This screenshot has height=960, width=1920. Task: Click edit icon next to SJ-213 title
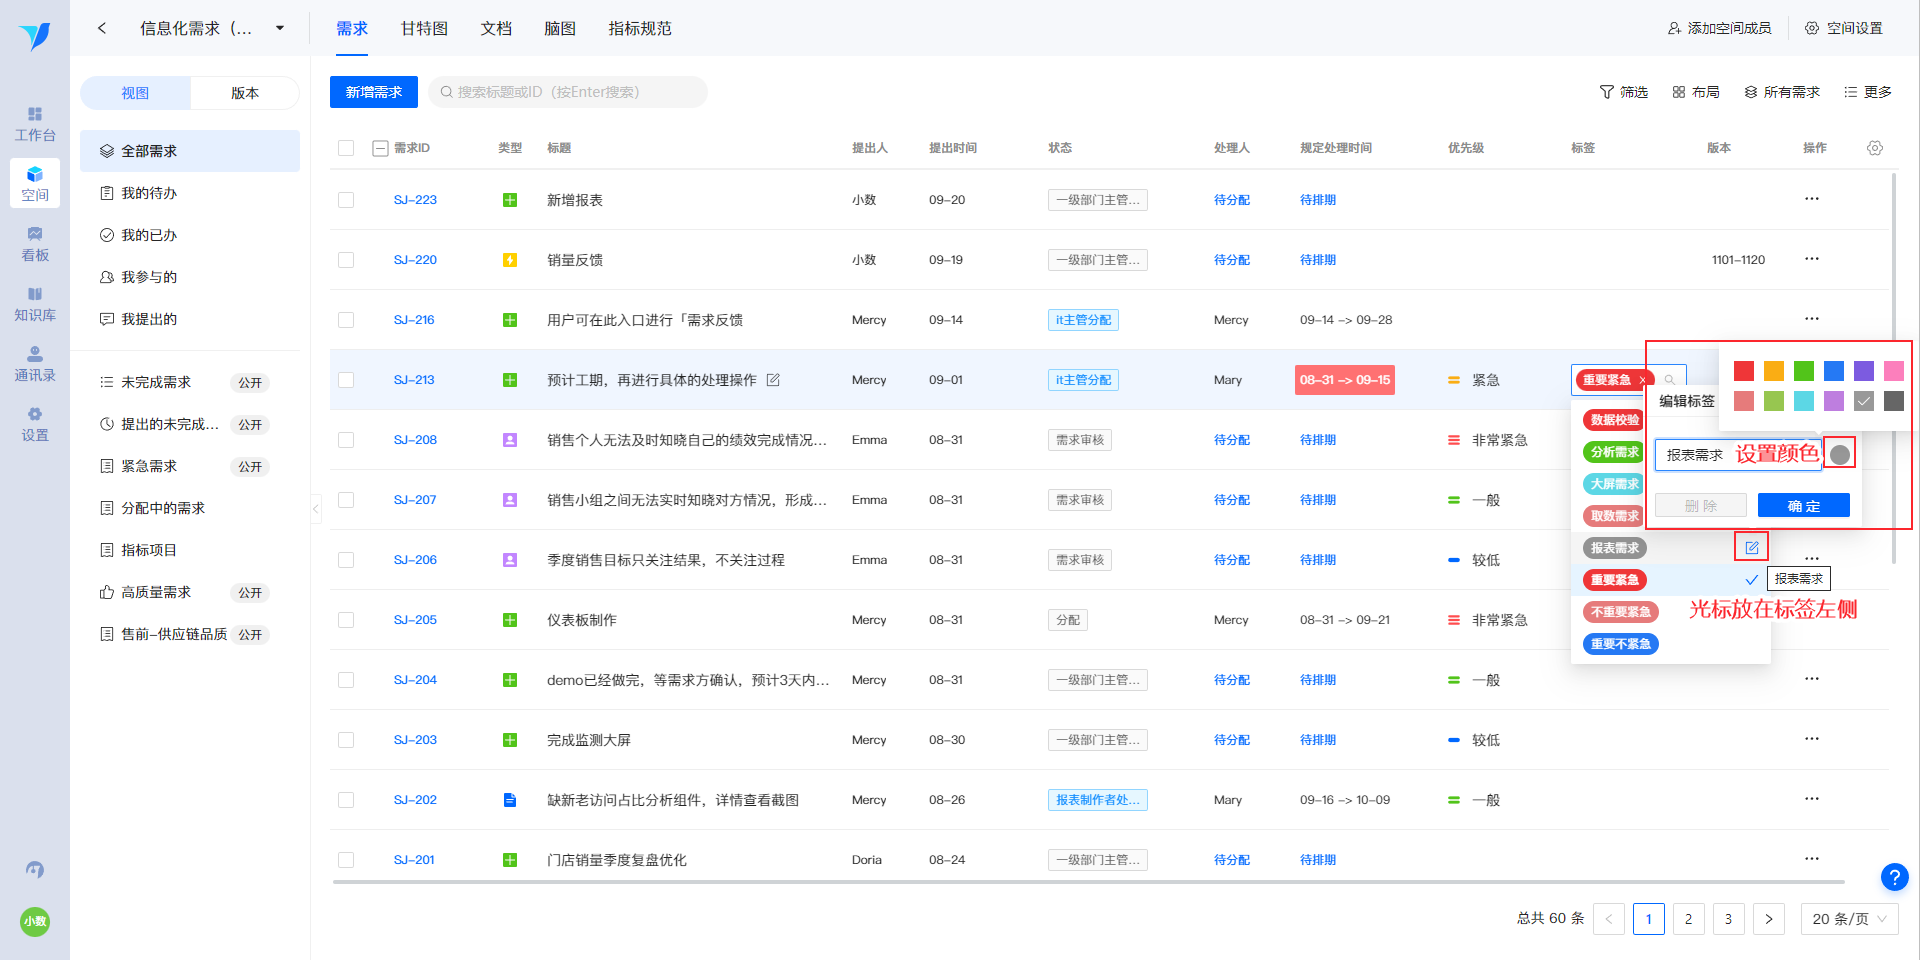pyautogui.click(x=773, y=380)
